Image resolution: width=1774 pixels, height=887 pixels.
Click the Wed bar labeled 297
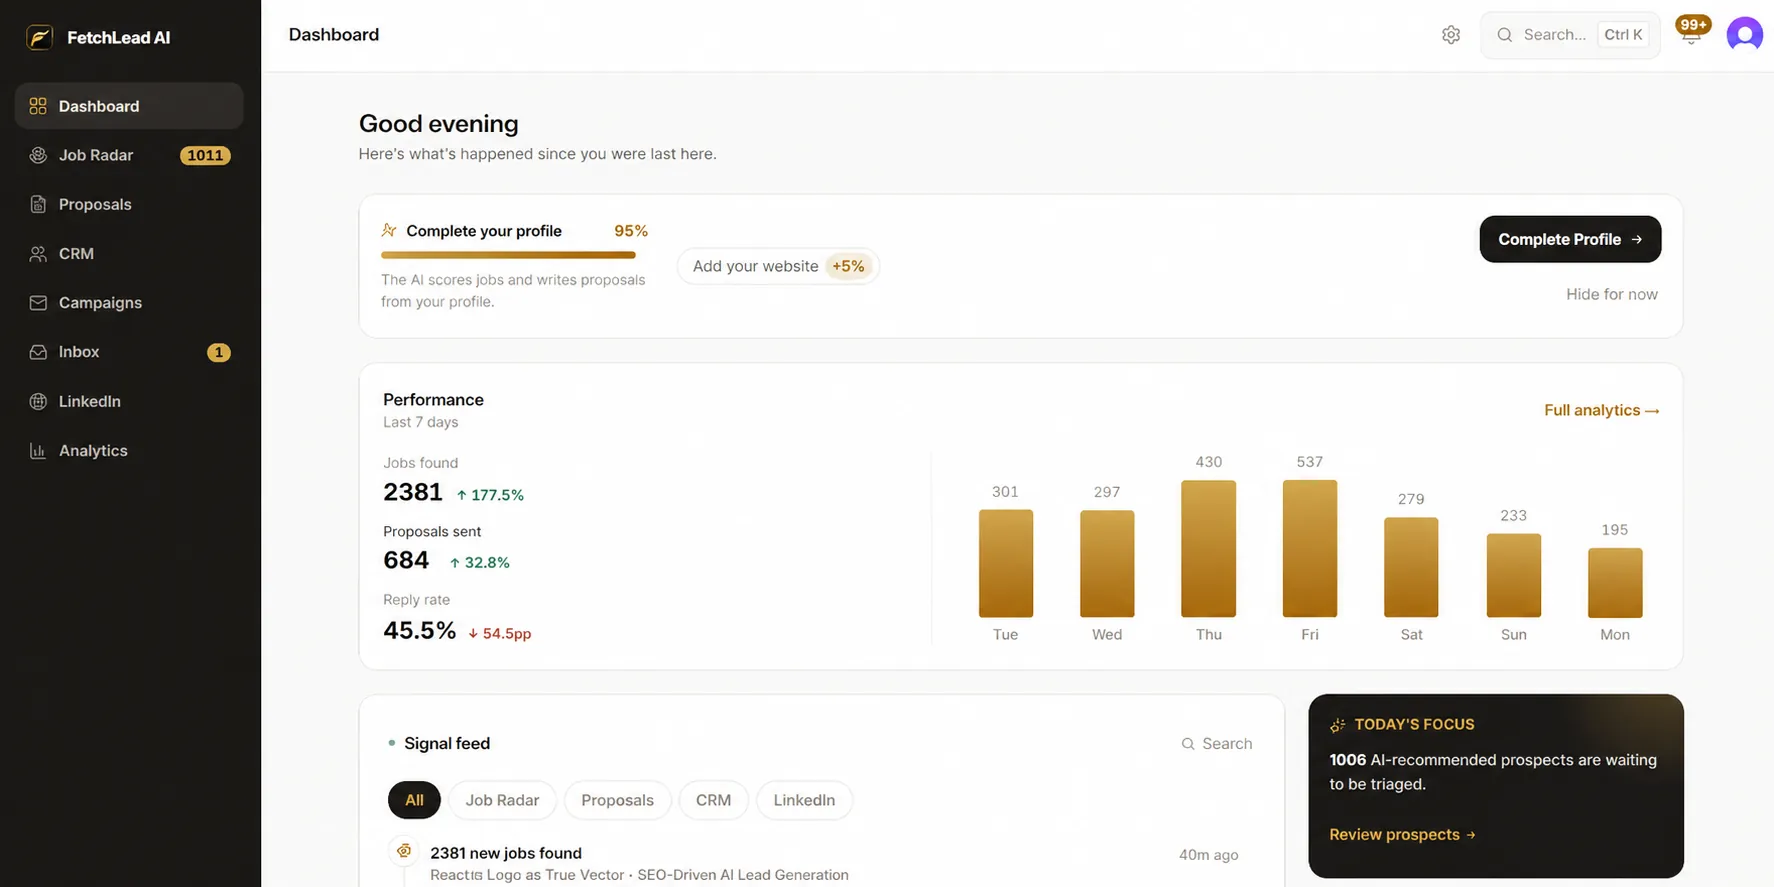pos(1107,563)
